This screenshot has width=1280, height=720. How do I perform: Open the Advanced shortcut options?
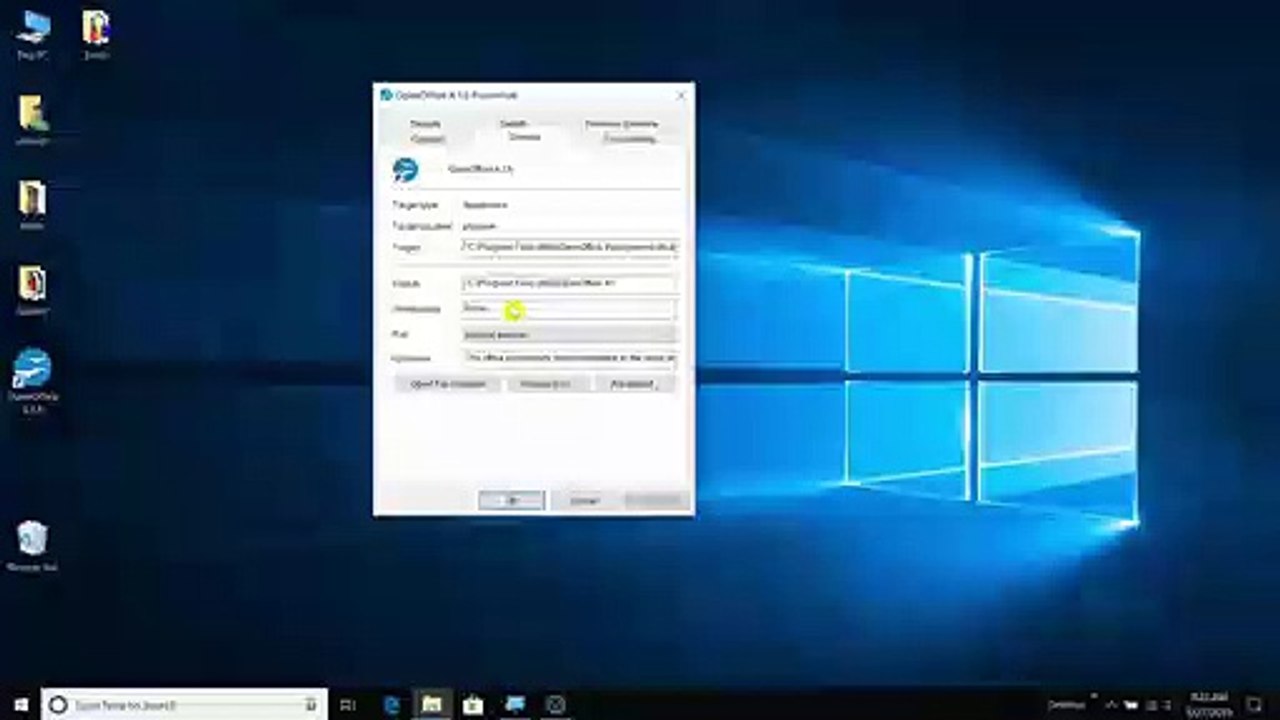(x=635, y=384)
